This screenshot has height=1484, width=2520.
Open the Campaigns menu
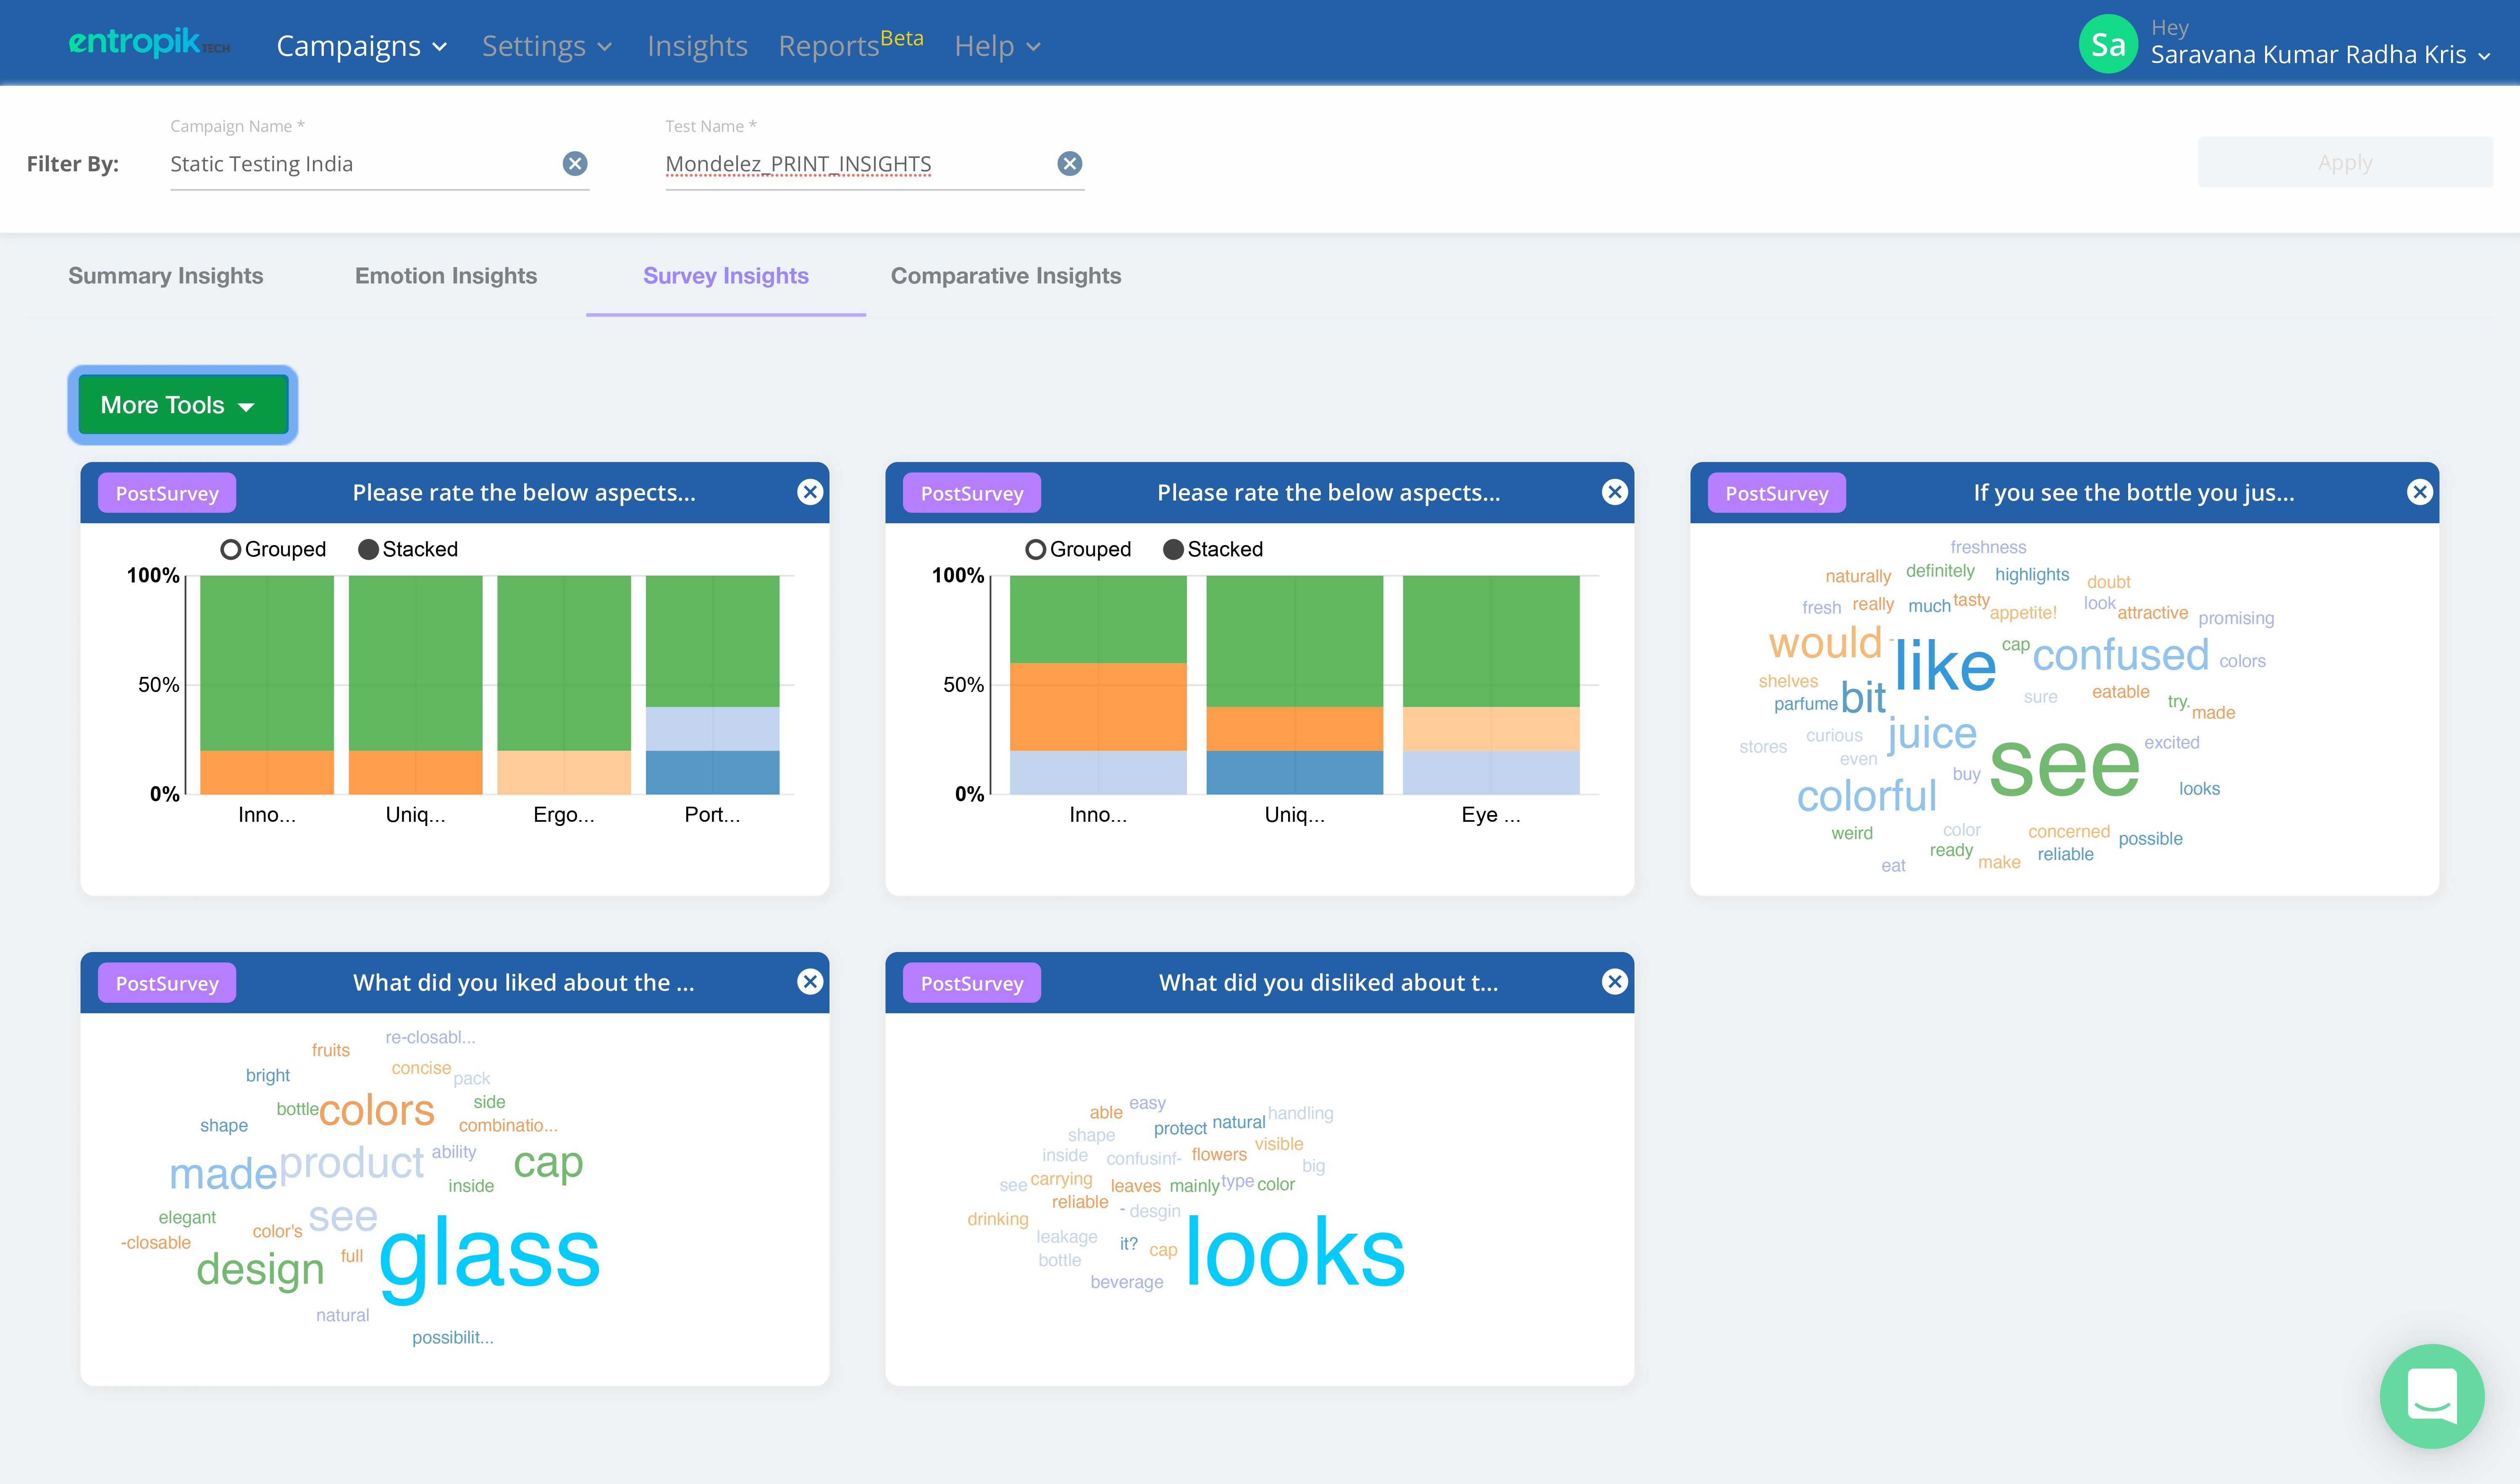[362, 46]
